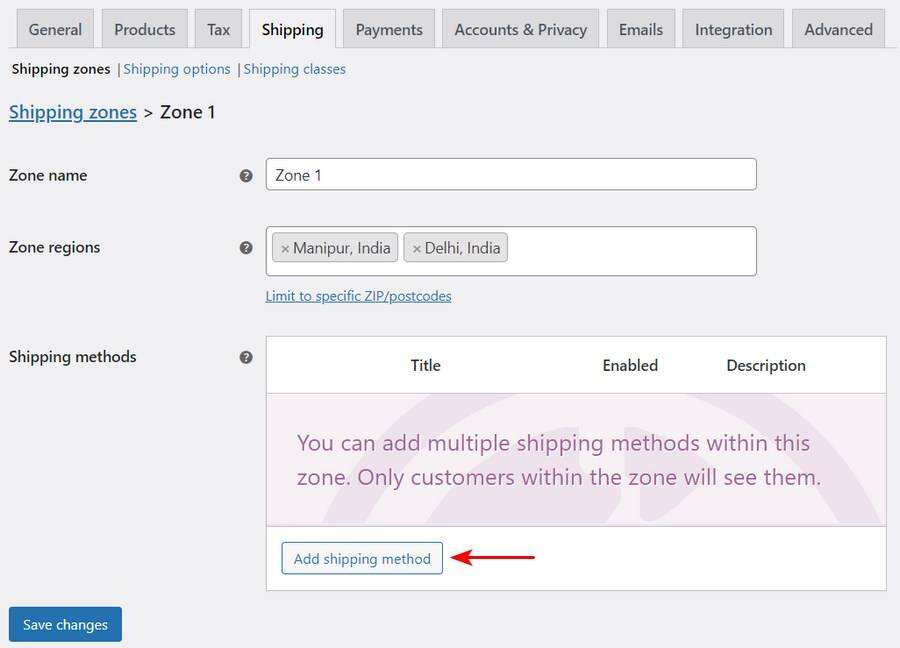Viewport: 900px width, 648px height.
Task: Go to Shipping classes sub-section
Action: click(295, 69)
